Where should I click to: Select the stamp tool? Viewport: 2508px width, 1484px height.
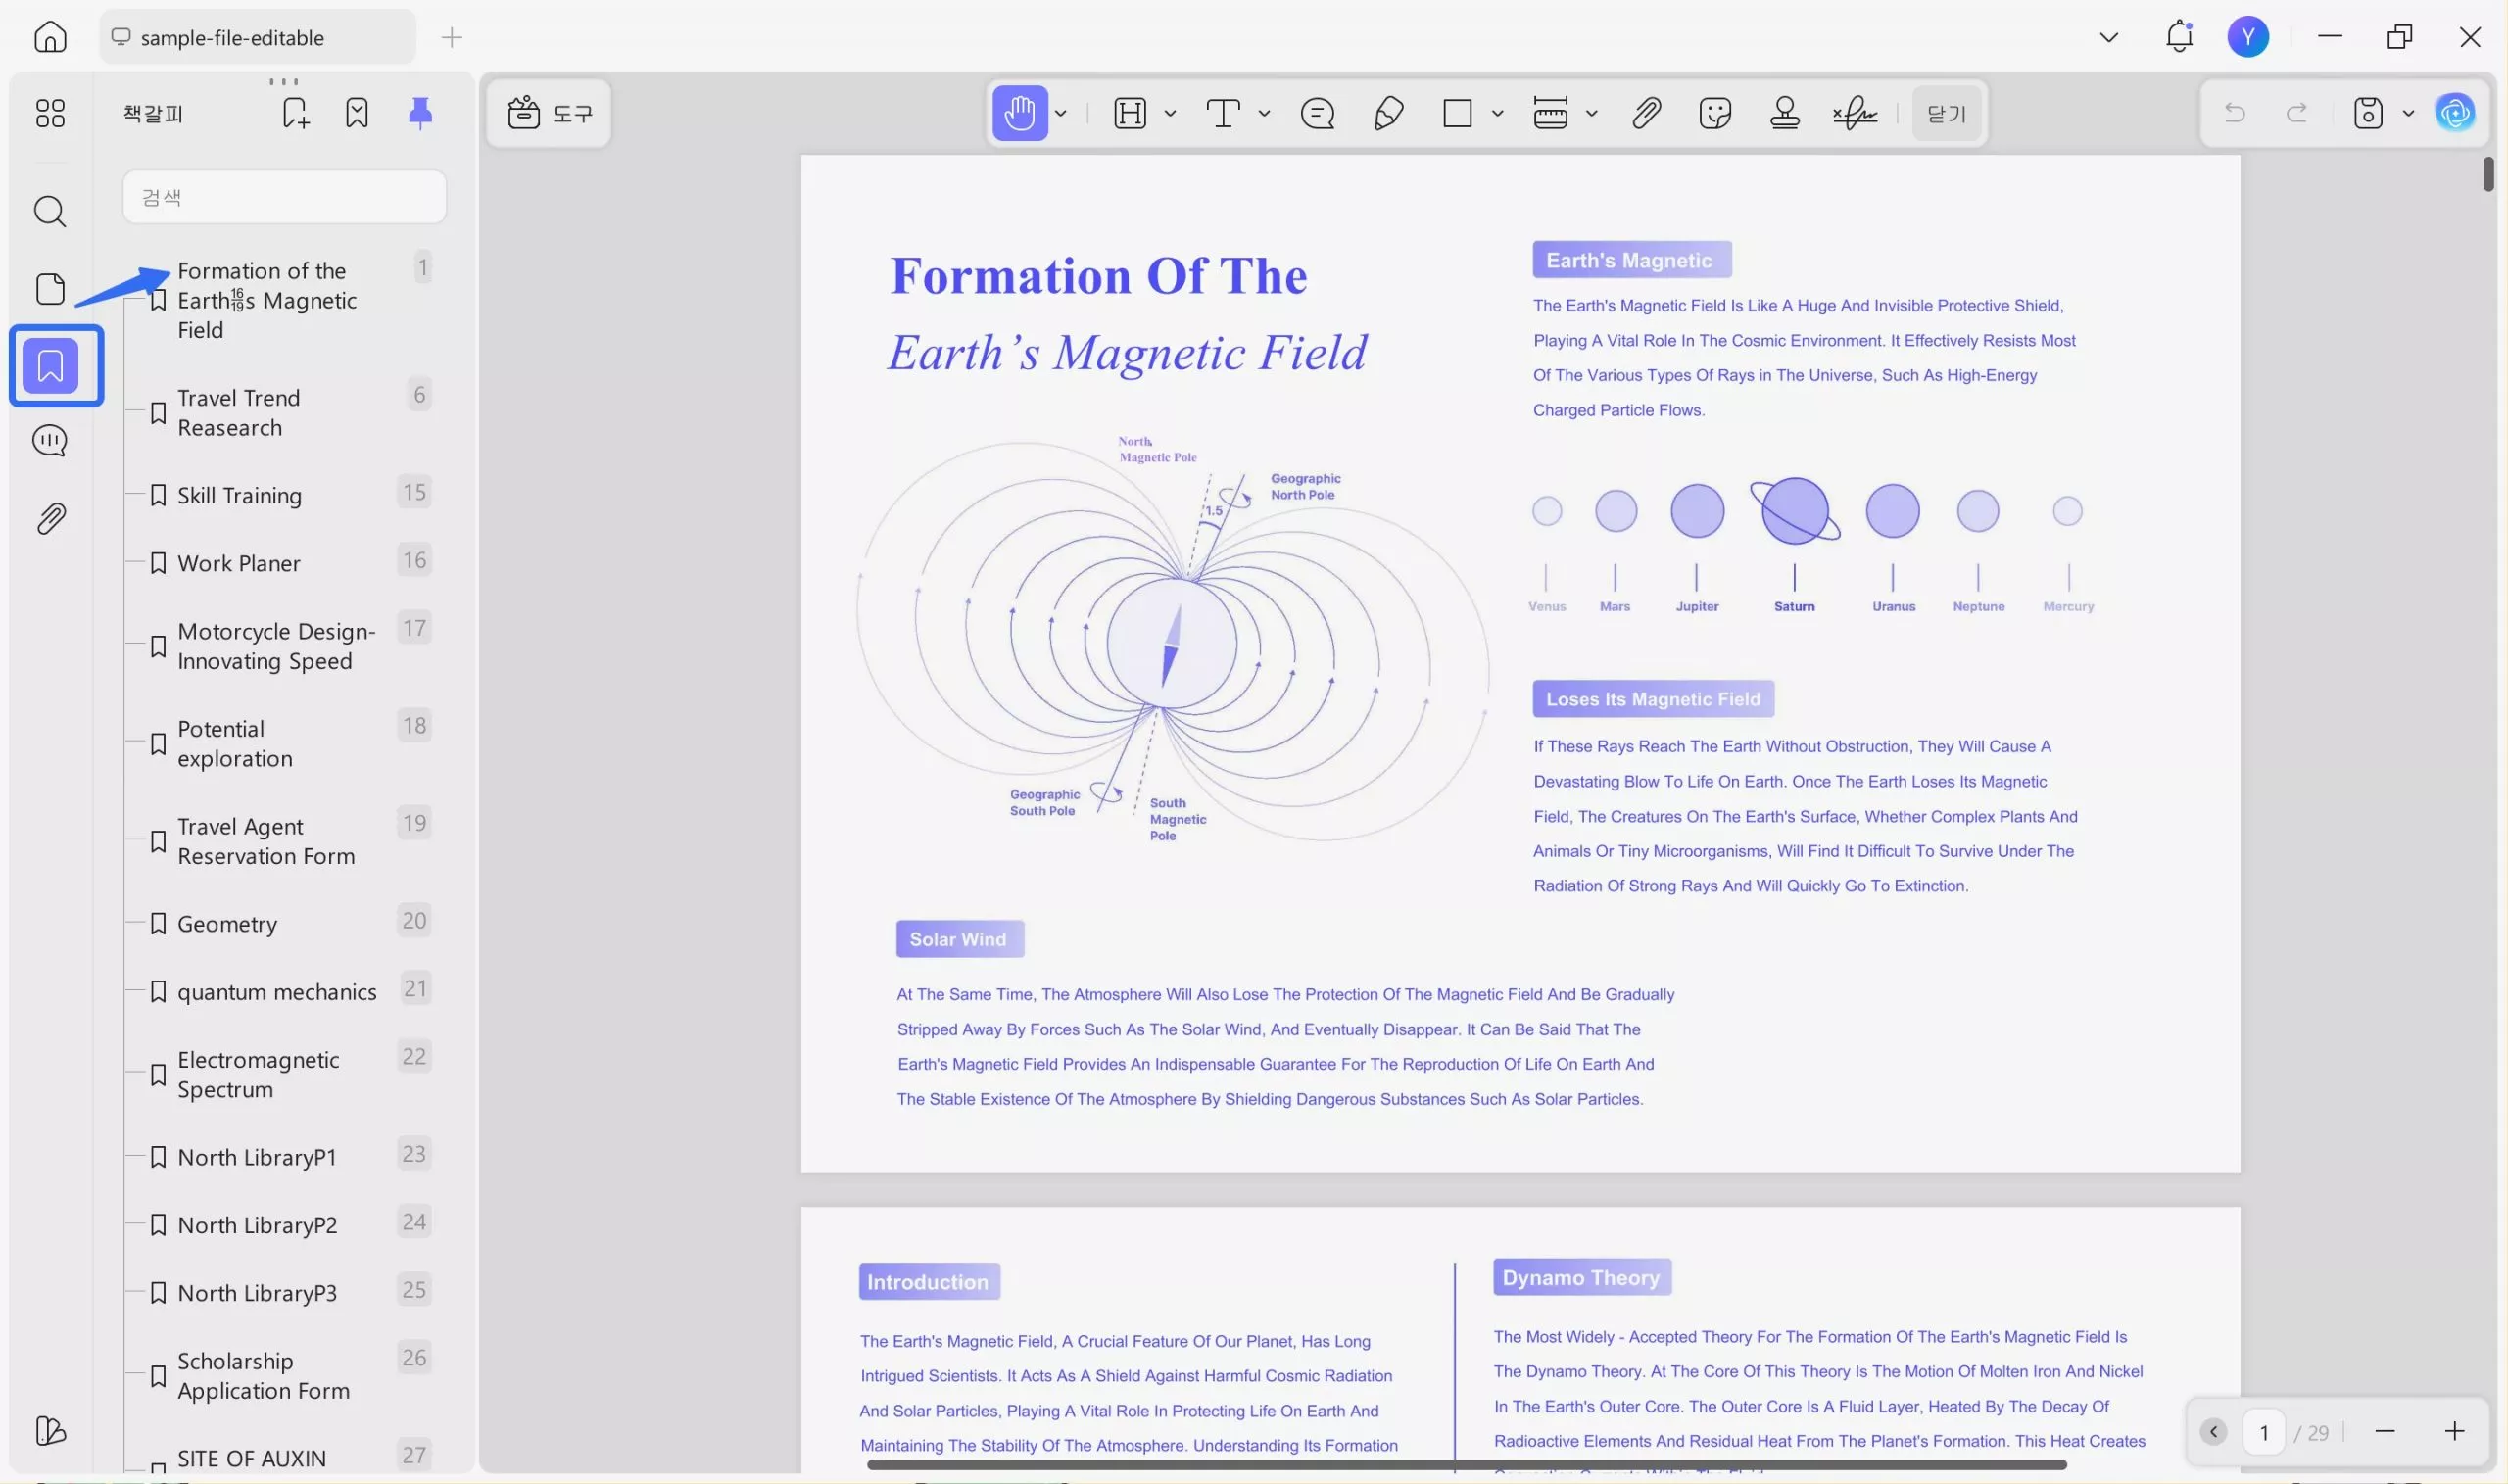point(1785,113)
